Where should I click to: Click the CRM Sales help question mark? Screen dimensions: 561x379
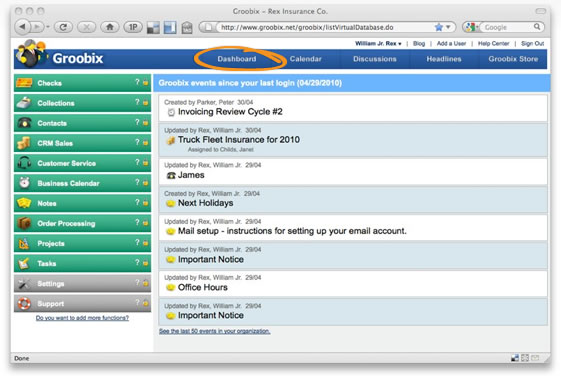coord(137,142)
